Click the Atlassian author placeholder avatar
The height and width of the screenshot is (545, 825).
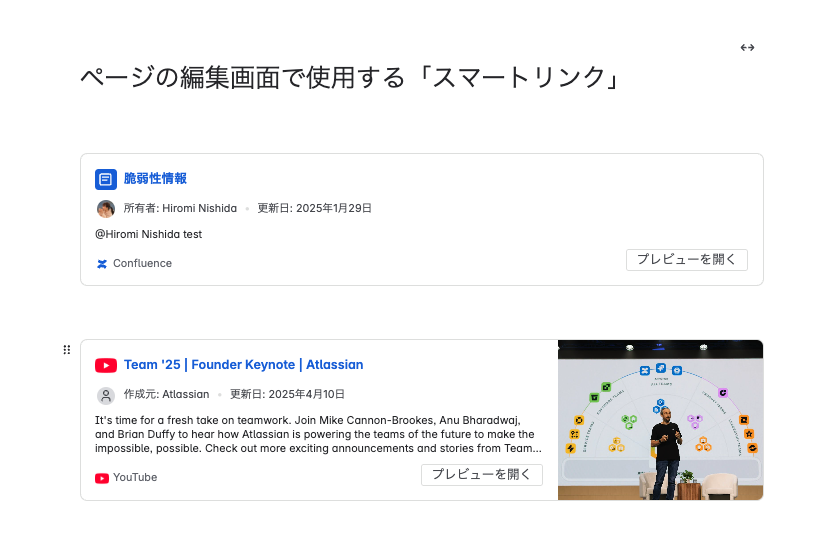coord(106,395)
